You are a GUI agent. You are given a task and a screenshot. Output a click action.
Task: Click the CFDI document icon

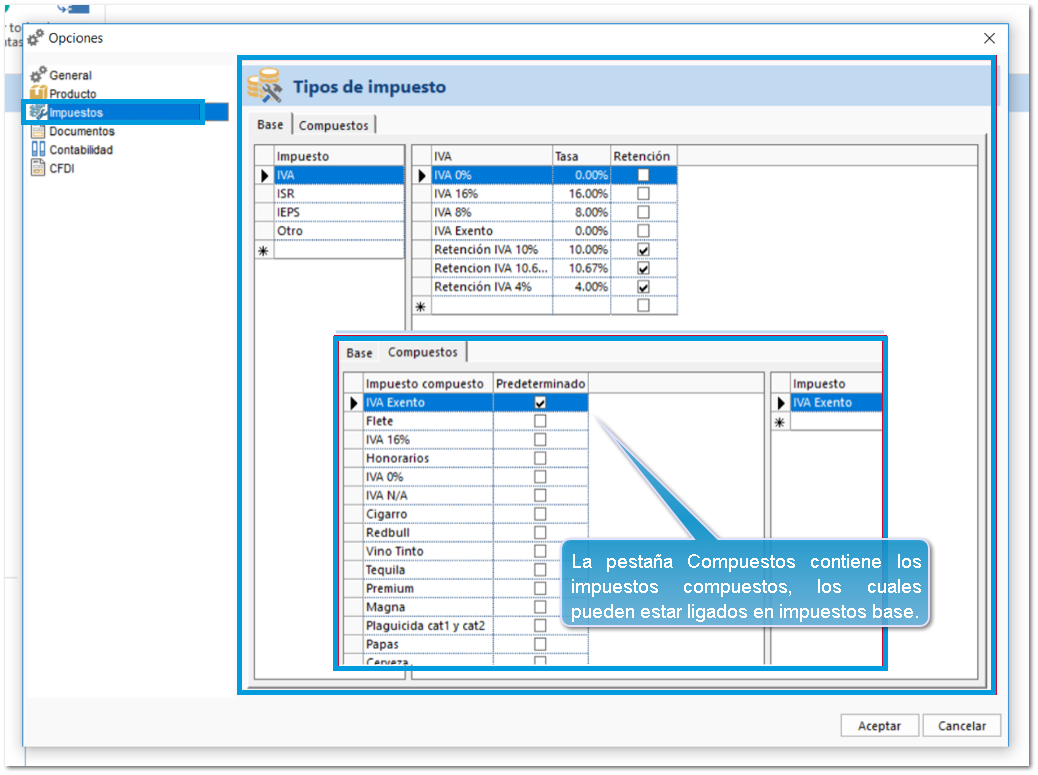pos(38,169)
